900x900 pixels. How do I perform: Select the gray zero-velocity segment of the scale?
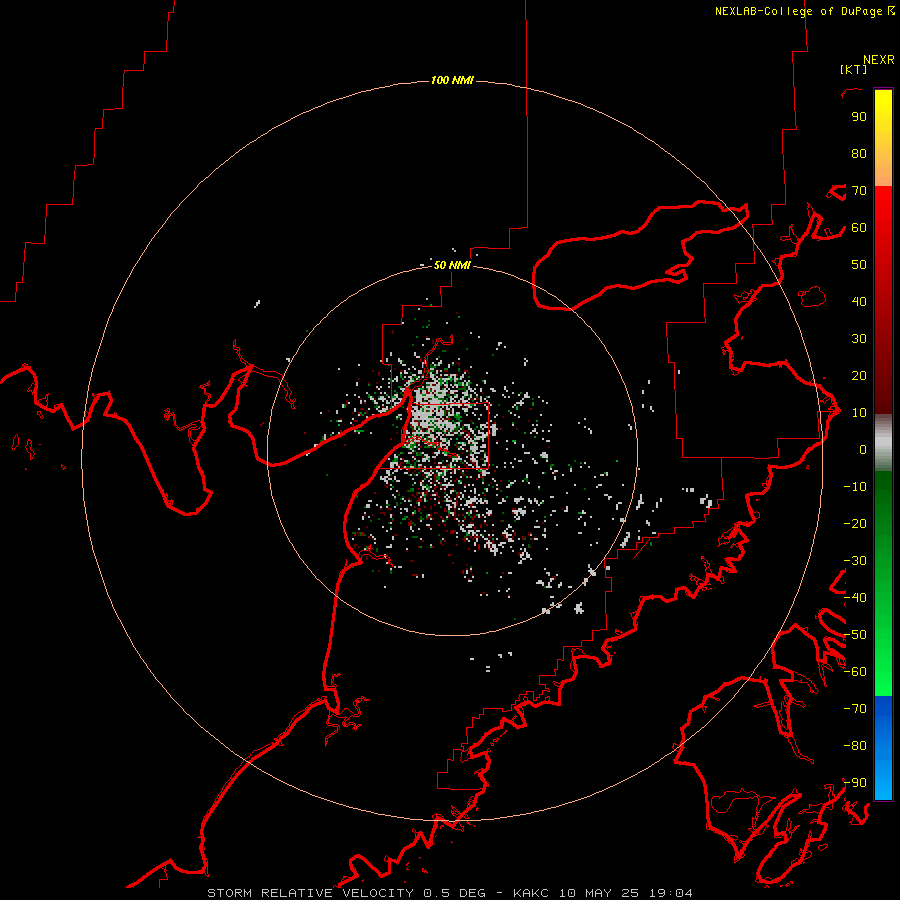click(883, 443)
